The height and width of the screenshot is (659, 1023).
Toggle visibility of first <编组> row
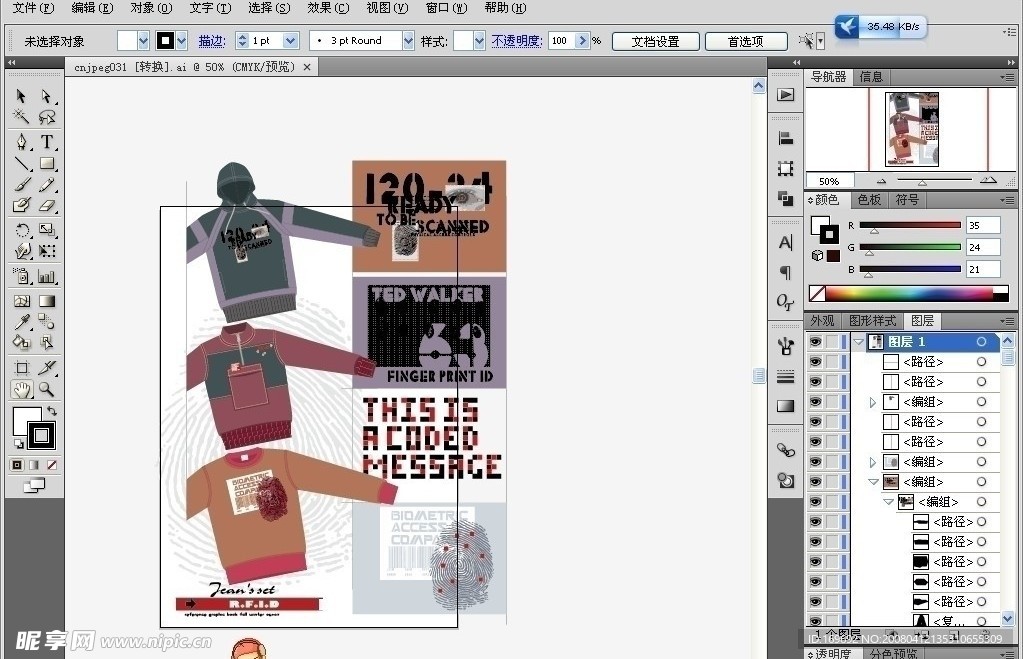(815, 402)
